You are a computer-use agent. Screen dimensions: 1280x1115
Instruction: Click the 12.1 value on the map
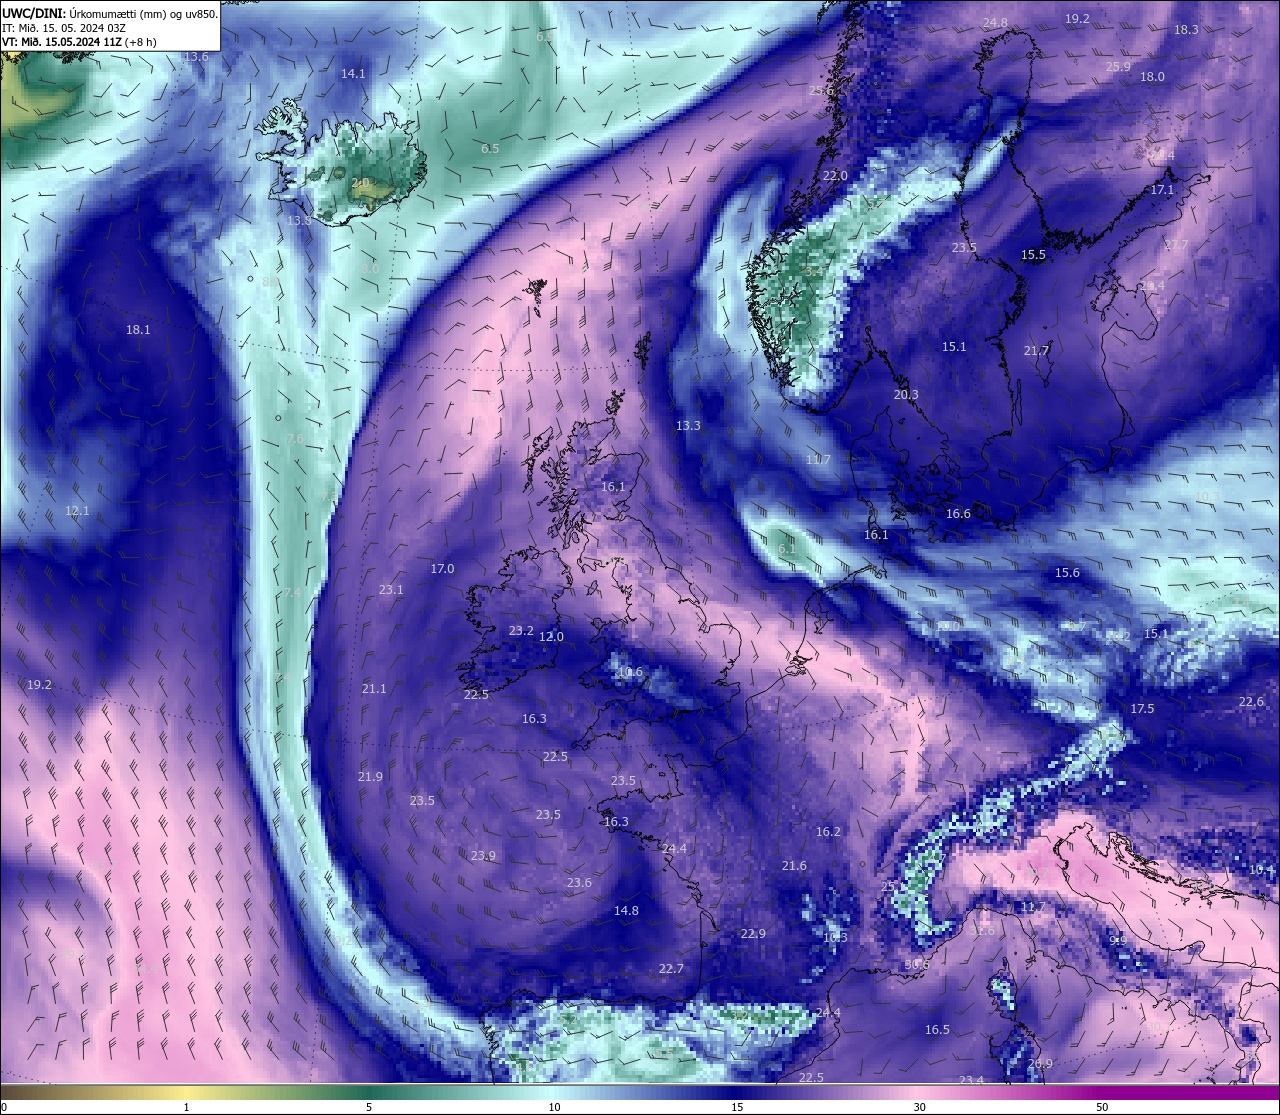(x=77, y=511)
